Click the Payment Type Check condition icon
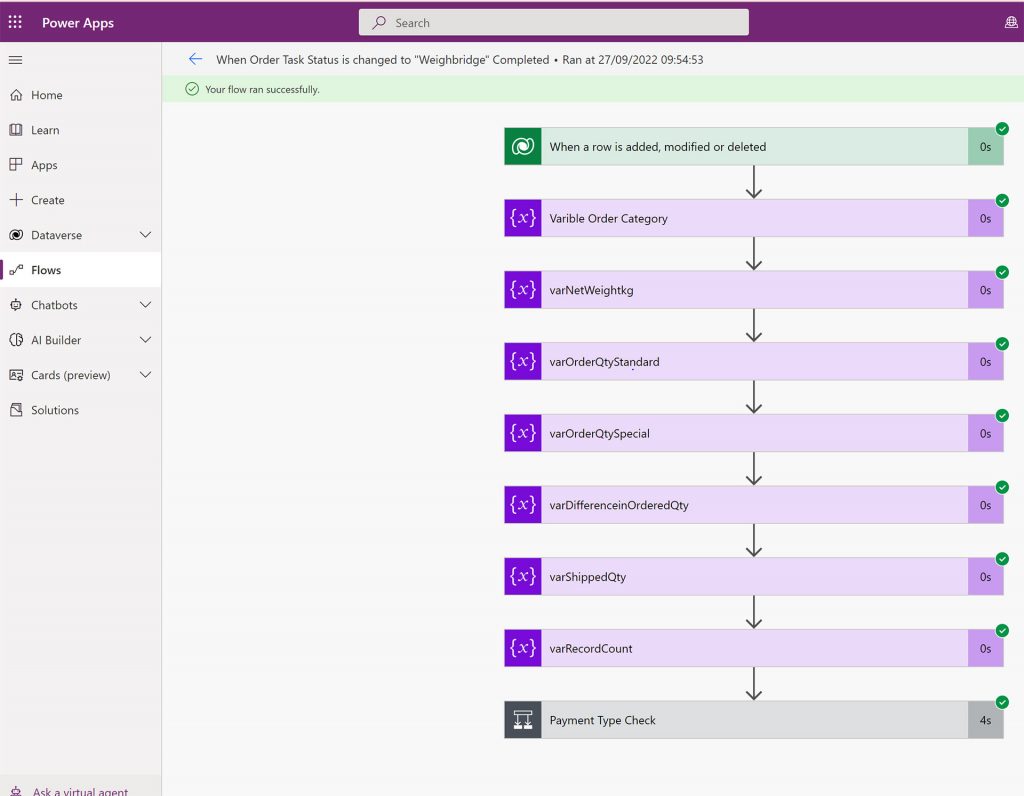Screen dimensions: 1024x796 (523, 720)
